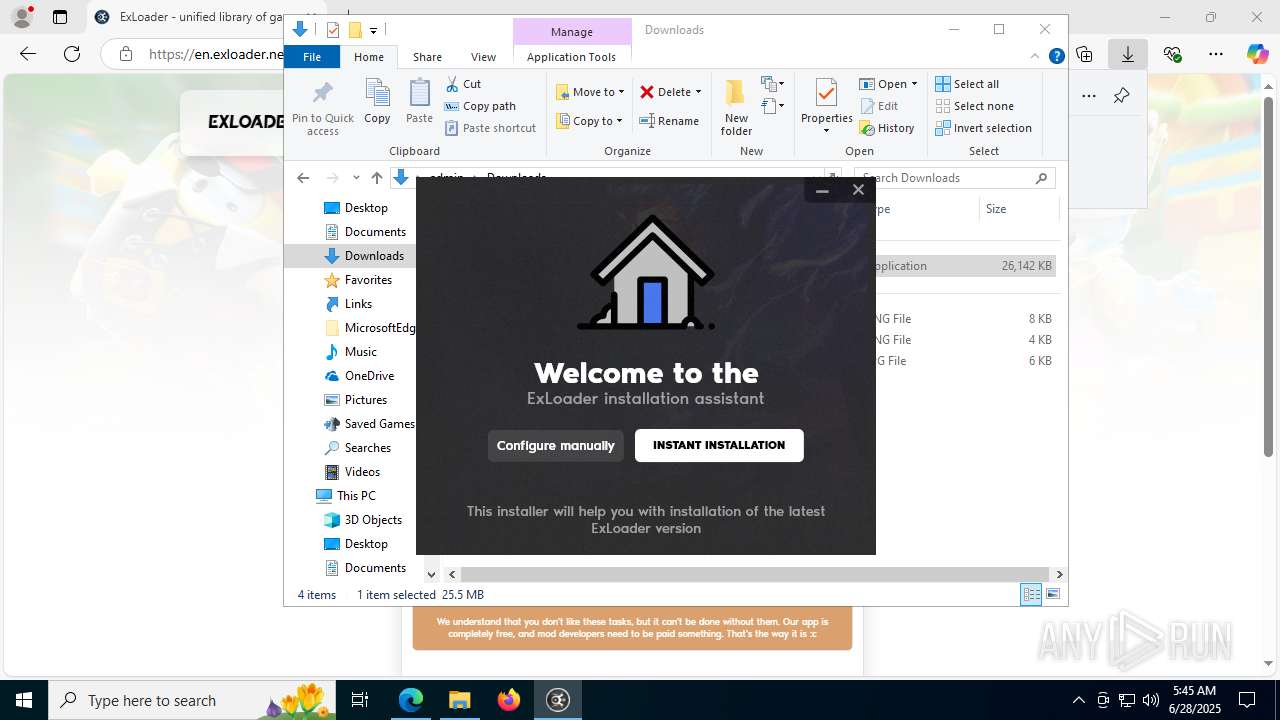Pin to Quick access in Explorer ribbon

pyautogui.click(x=323, y=109)
